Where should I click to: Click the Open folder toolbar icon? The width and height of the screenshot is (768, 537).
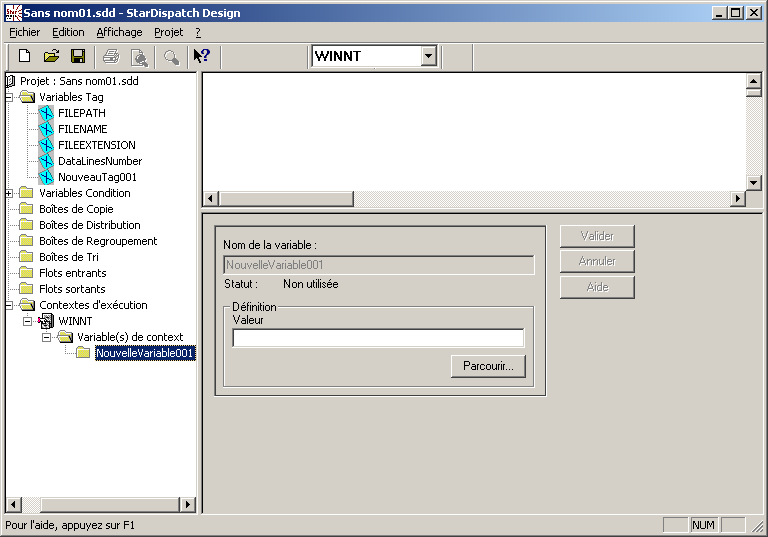coord(51,56)
